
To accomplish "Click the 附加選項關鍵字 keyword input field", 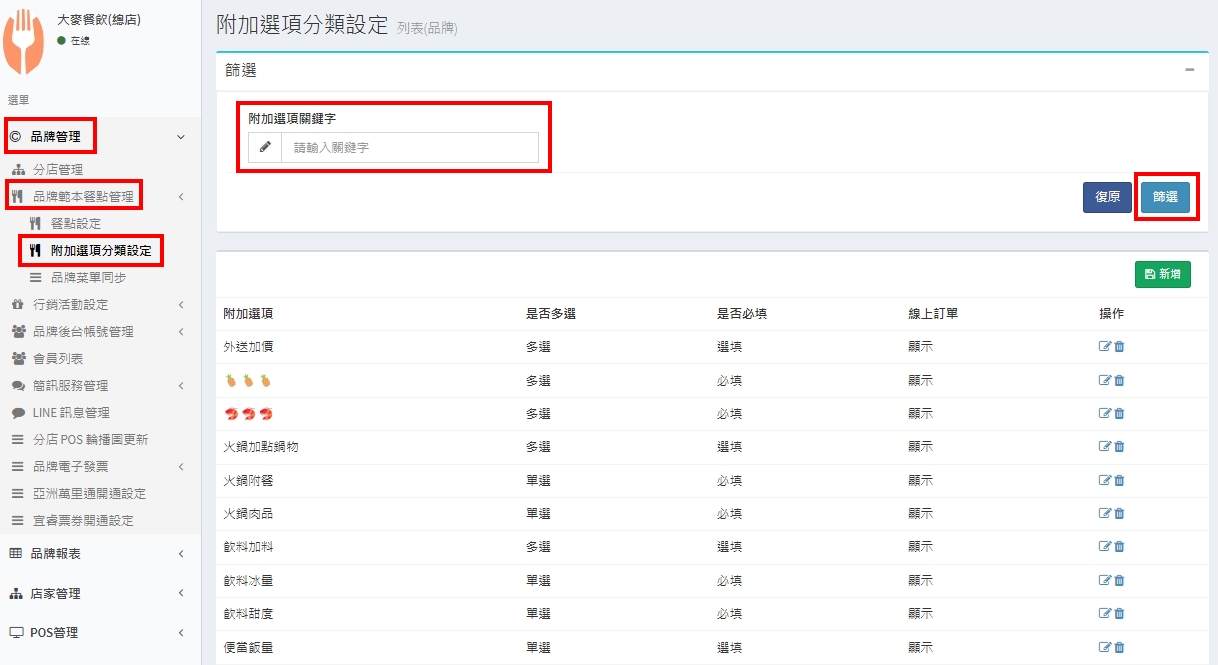I will tap(409, 148).
